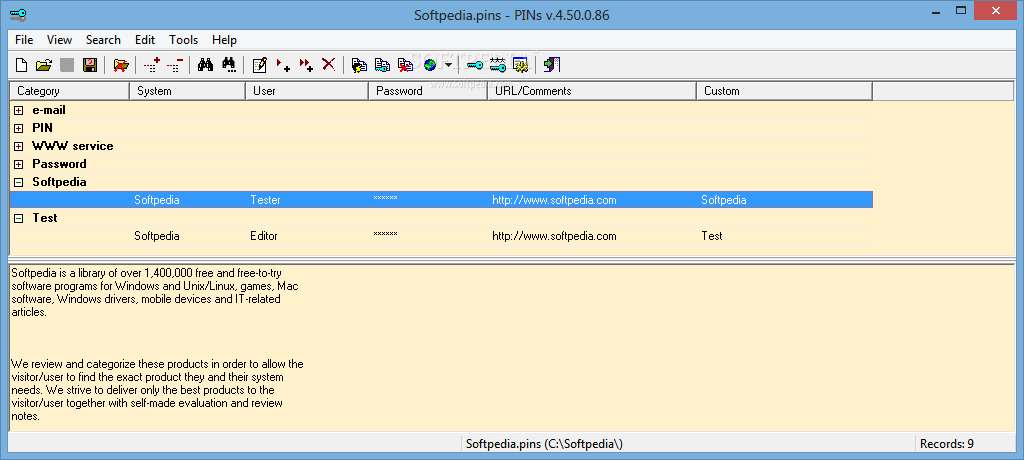
Task: Click 'Records: 9' in status bar
Action: pyautogui.click(x=946, y=444)
